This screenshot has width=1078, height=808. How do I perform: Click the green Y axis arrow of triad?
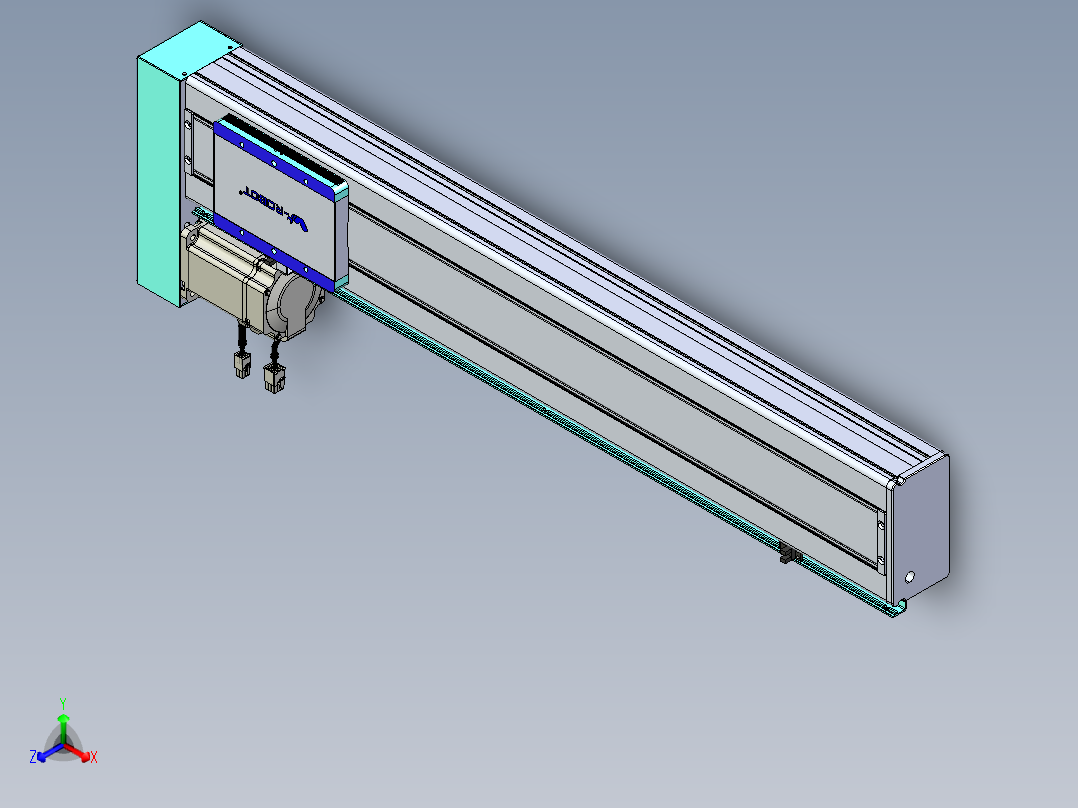(x=63, y=728)
